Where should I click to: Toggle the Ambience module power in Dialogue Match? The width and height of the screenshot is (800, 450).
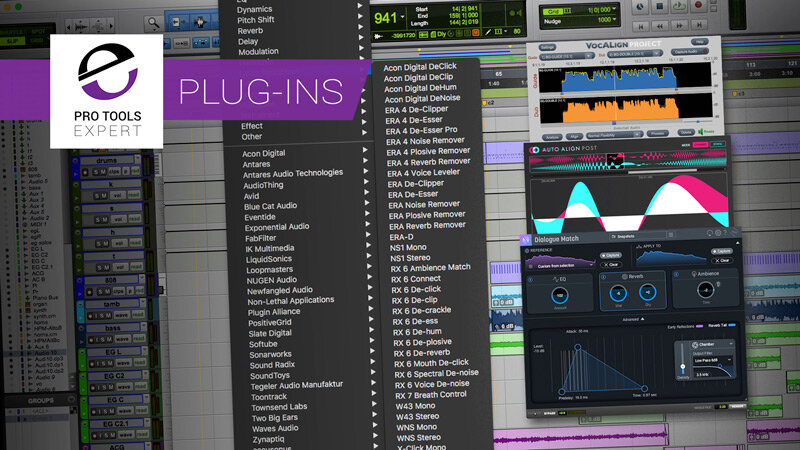point(677,274)
